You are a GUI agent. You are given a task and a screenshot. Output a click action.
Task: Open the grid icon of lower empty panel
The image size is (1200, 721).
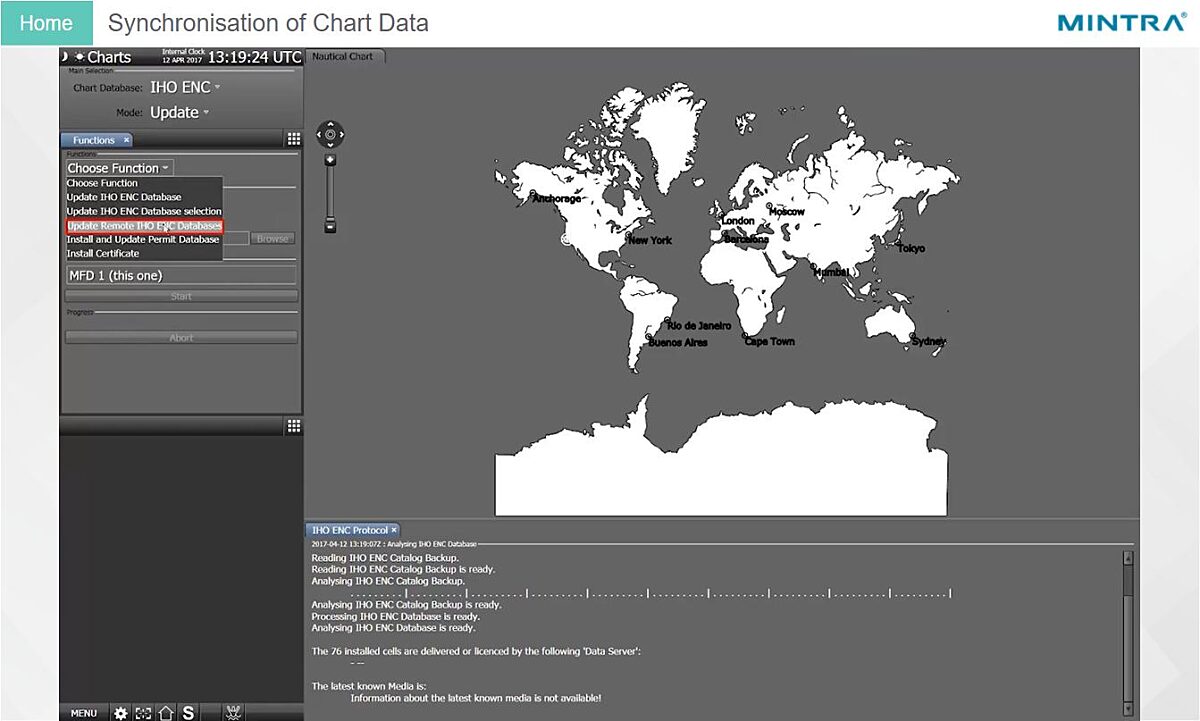pyautogui.click(x=294, y=426)
